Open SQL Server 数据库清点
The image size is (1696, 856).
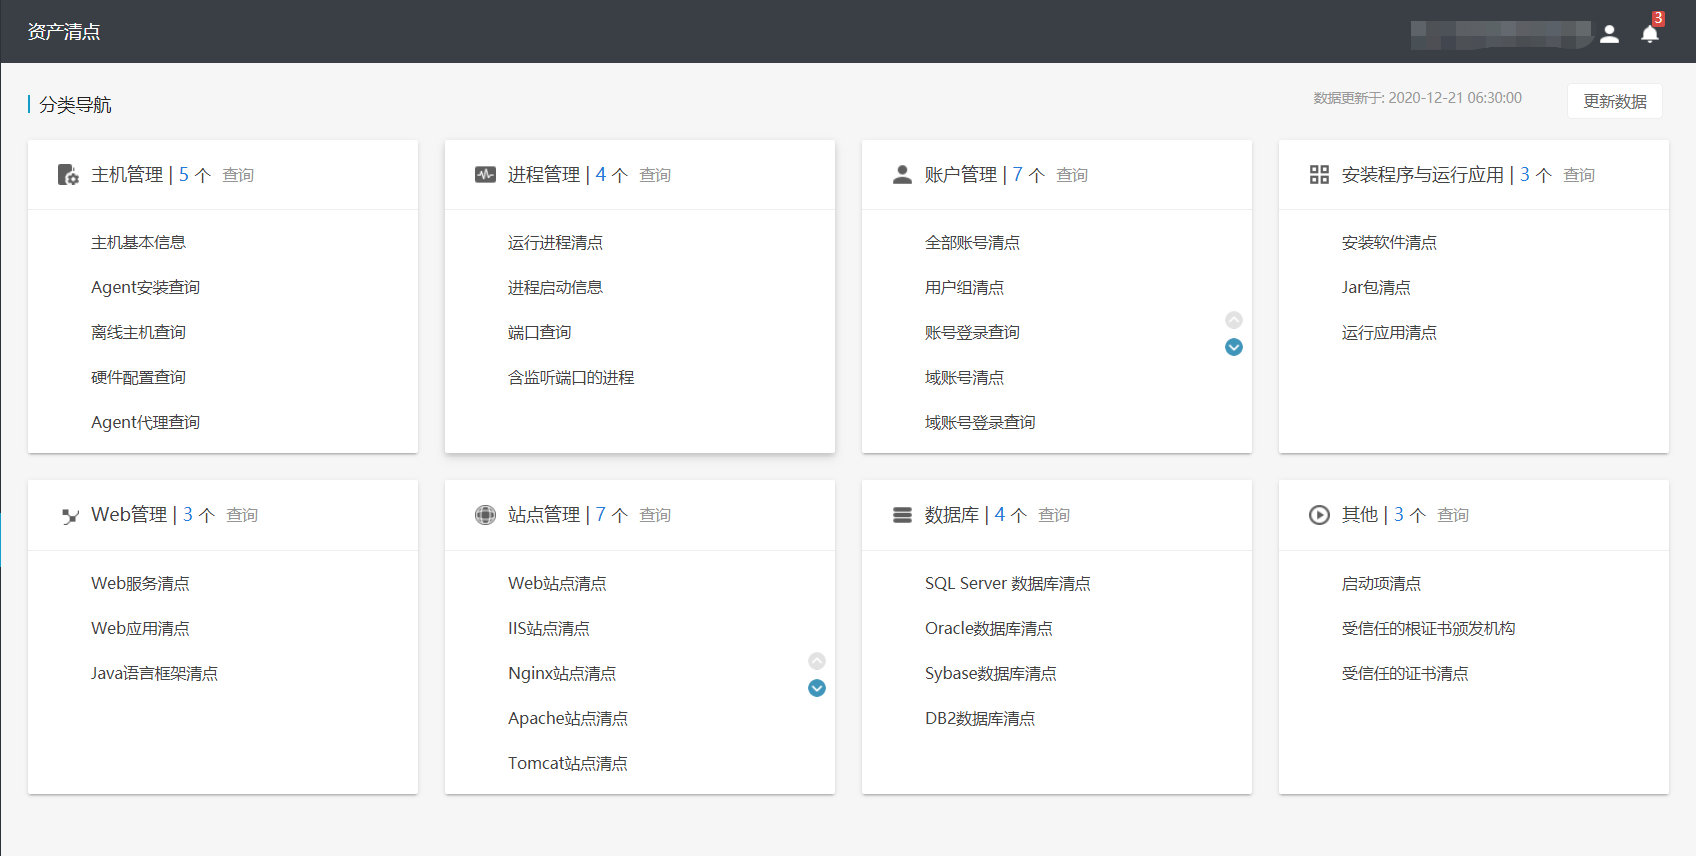[1007, 584]
